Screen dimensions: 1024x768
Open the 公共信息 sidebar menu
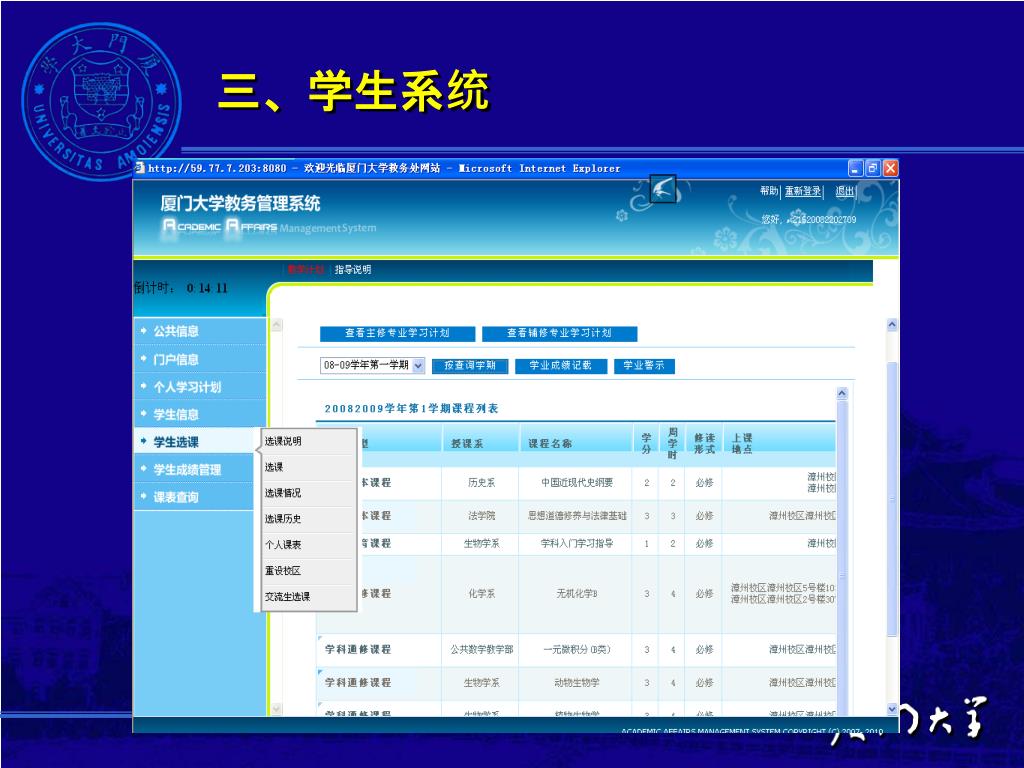[199, 331]
